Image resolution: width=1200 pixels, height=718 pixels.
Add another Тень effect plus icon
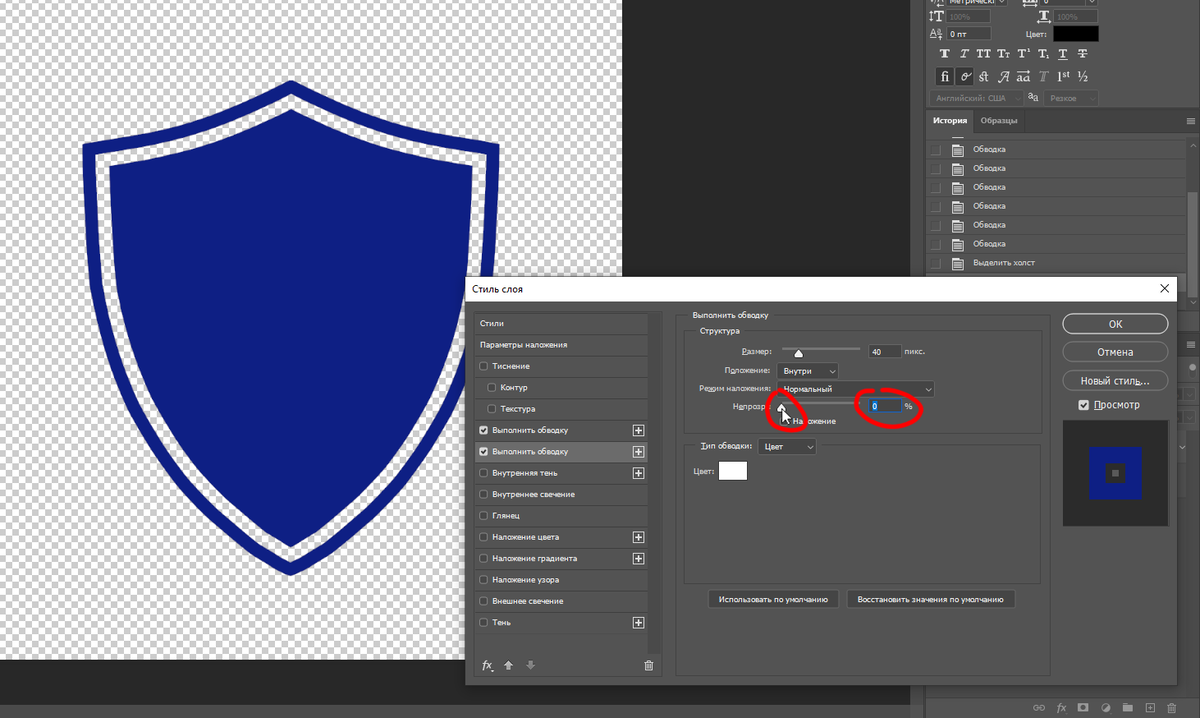pos(638,622)
